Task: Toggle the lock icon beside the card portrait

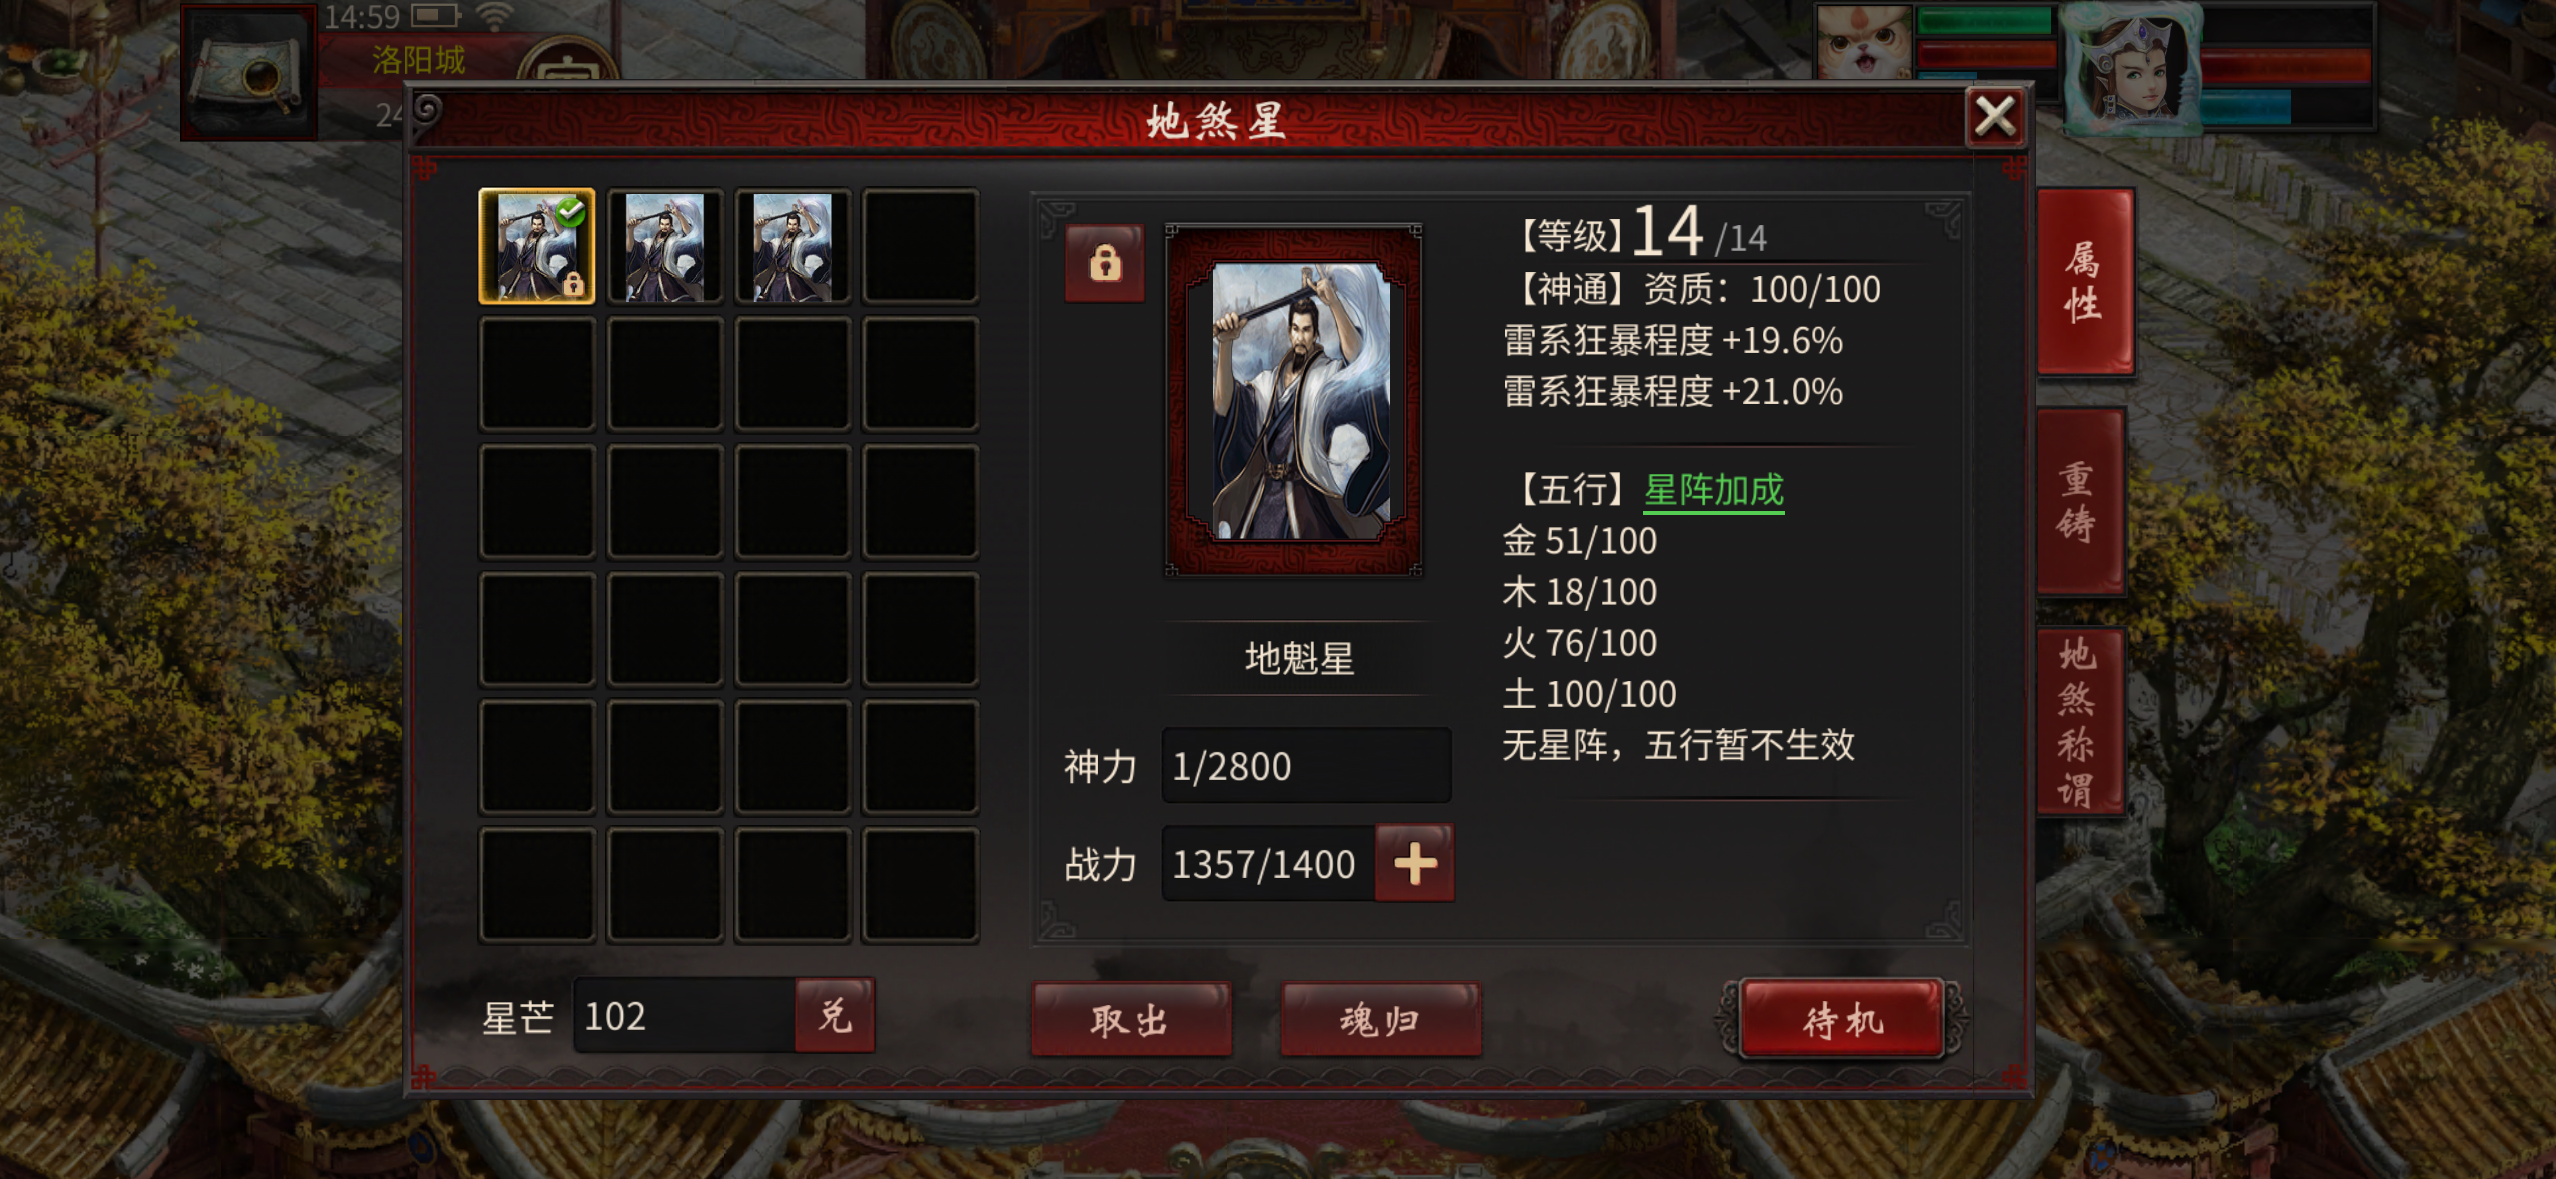Action: (x=1104, y=263)
